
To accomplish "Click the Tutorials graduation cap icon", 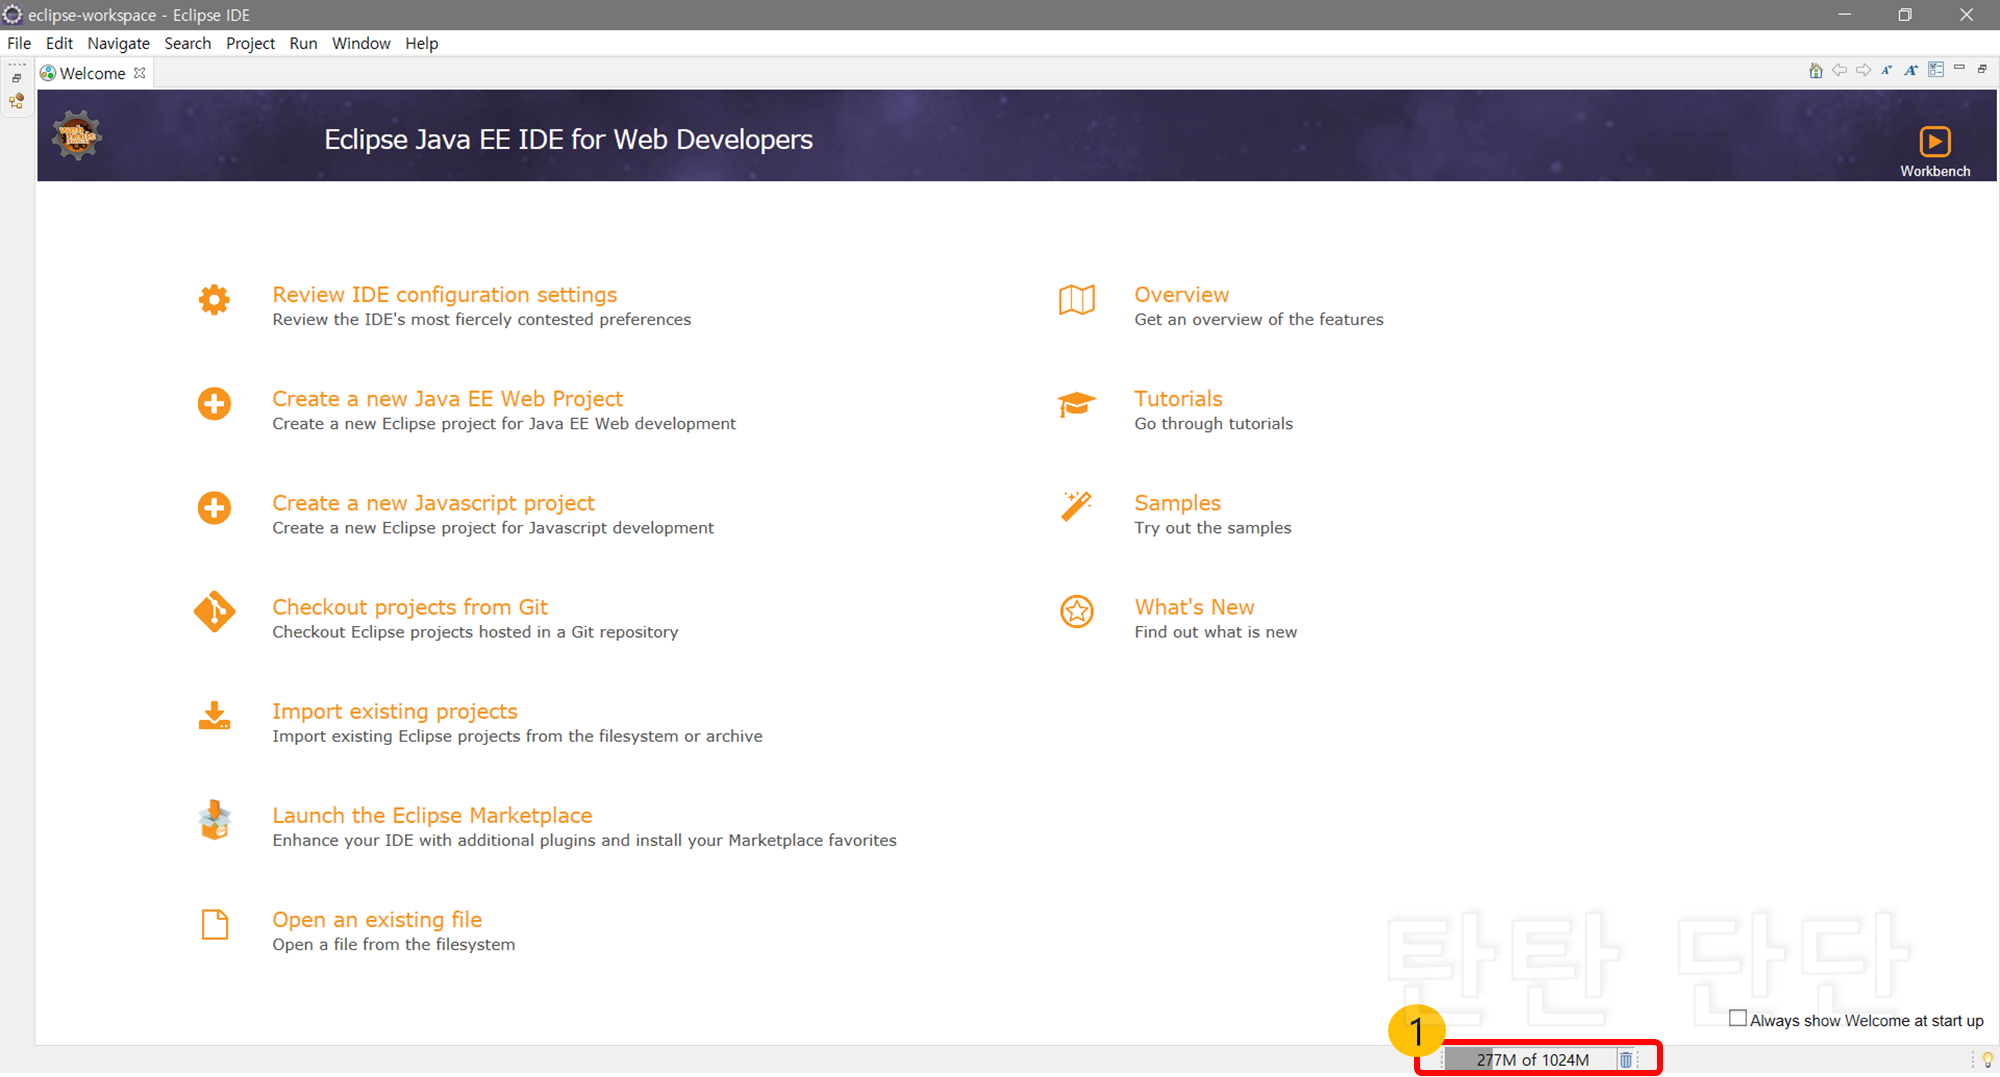I will pos(1077,404).
